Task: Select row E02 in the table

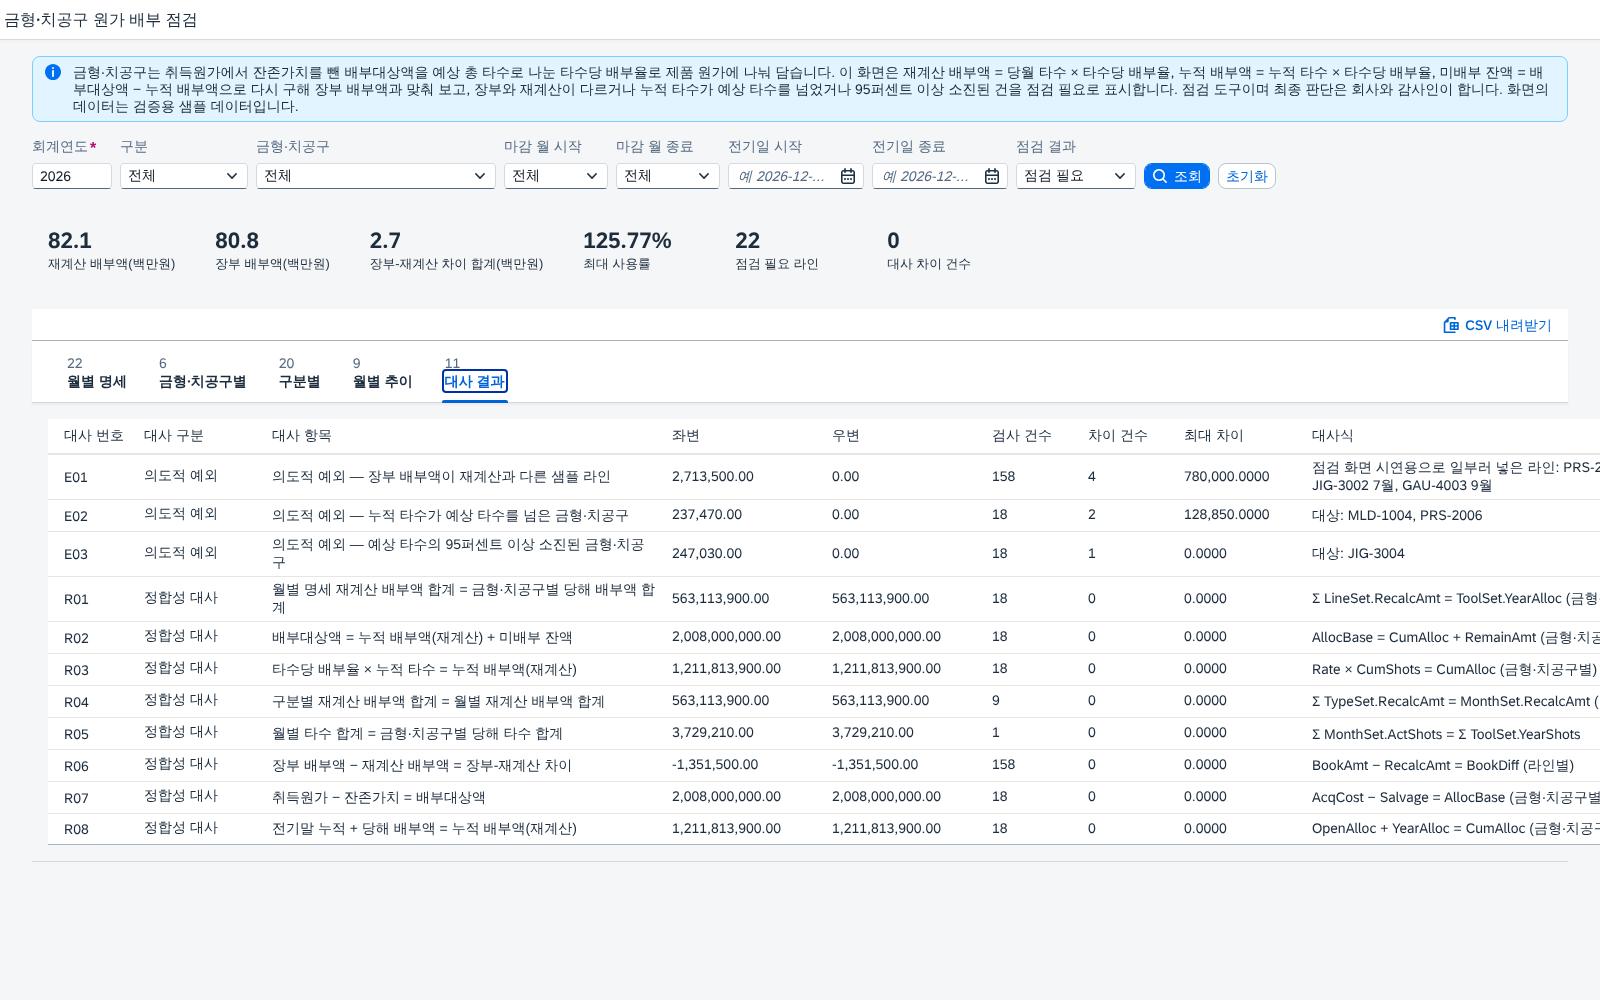Action: point(824,515)
